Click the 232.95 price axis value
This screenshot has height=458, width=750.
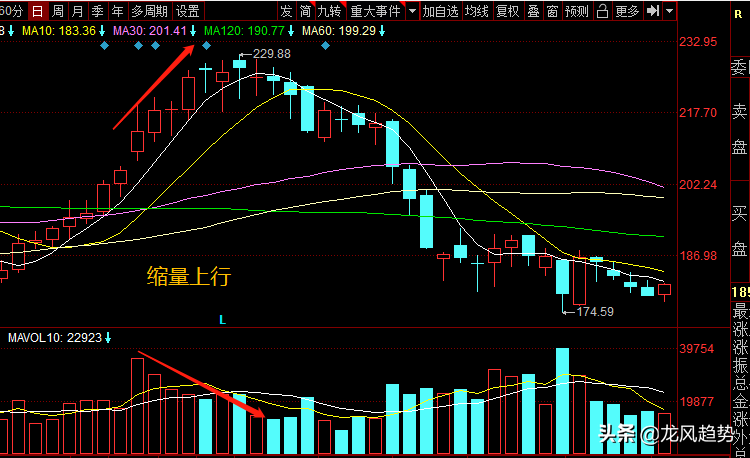pyautogui.click(x=698, y=42)
